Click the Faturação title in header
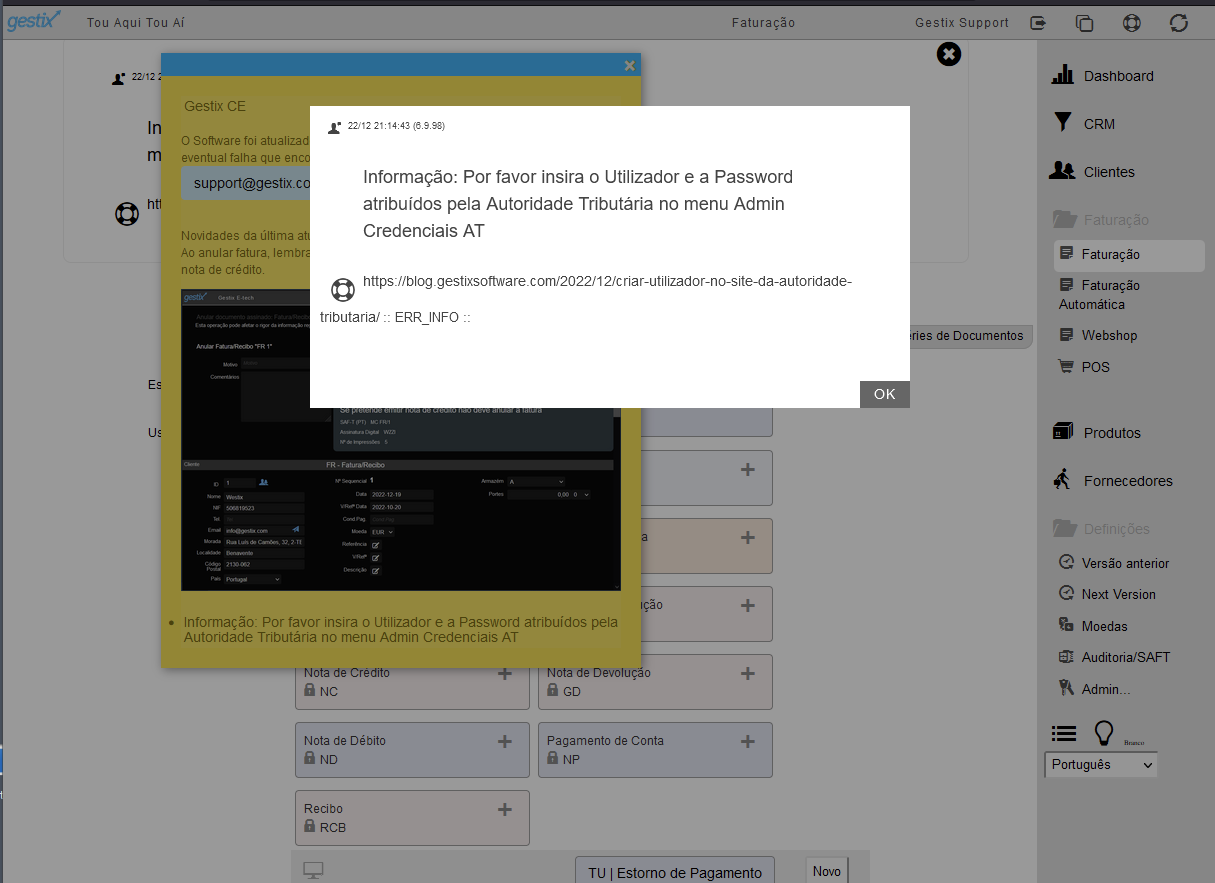The height and width of the screenshot is (883, 1215). click(763, 22)
